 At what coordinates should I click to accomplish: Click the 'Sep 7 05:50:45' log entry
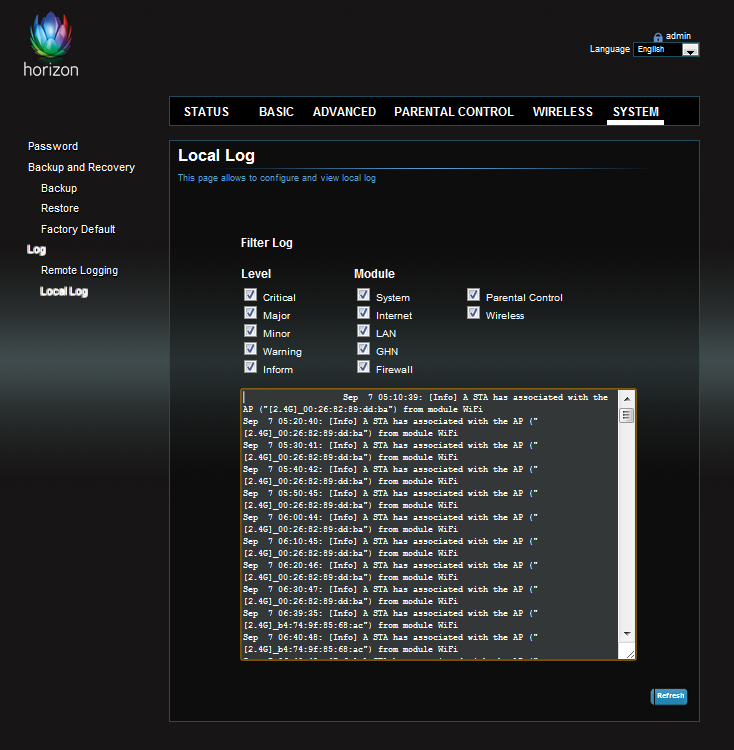pos(390,499)
